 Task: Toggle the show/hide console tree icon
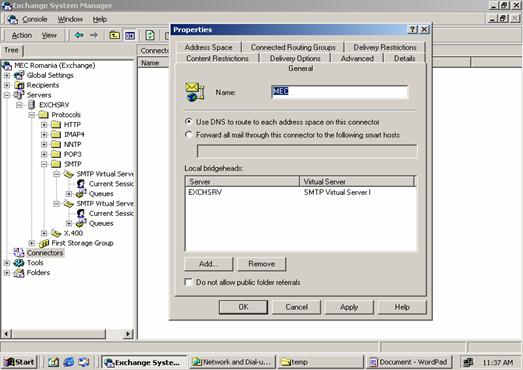pos(130,35)
